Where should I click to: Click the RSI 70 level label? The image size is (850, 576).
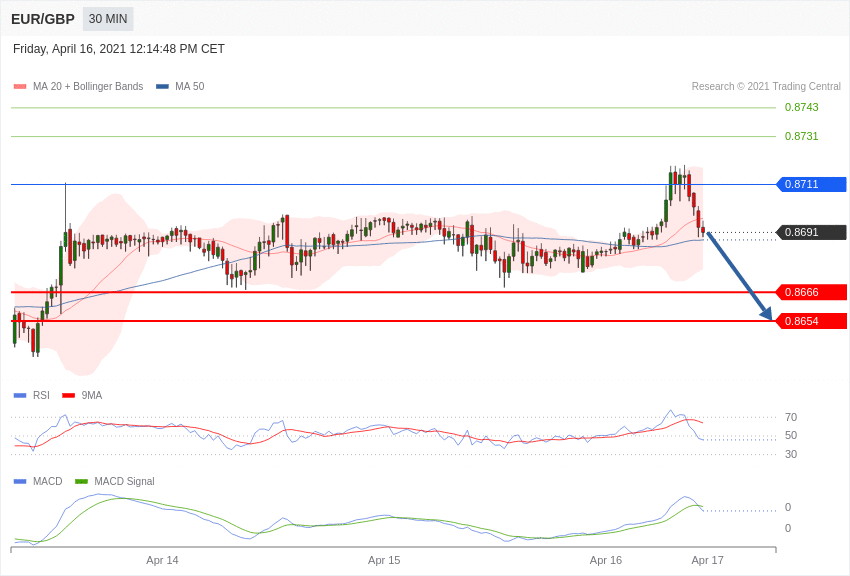[791, 417]
